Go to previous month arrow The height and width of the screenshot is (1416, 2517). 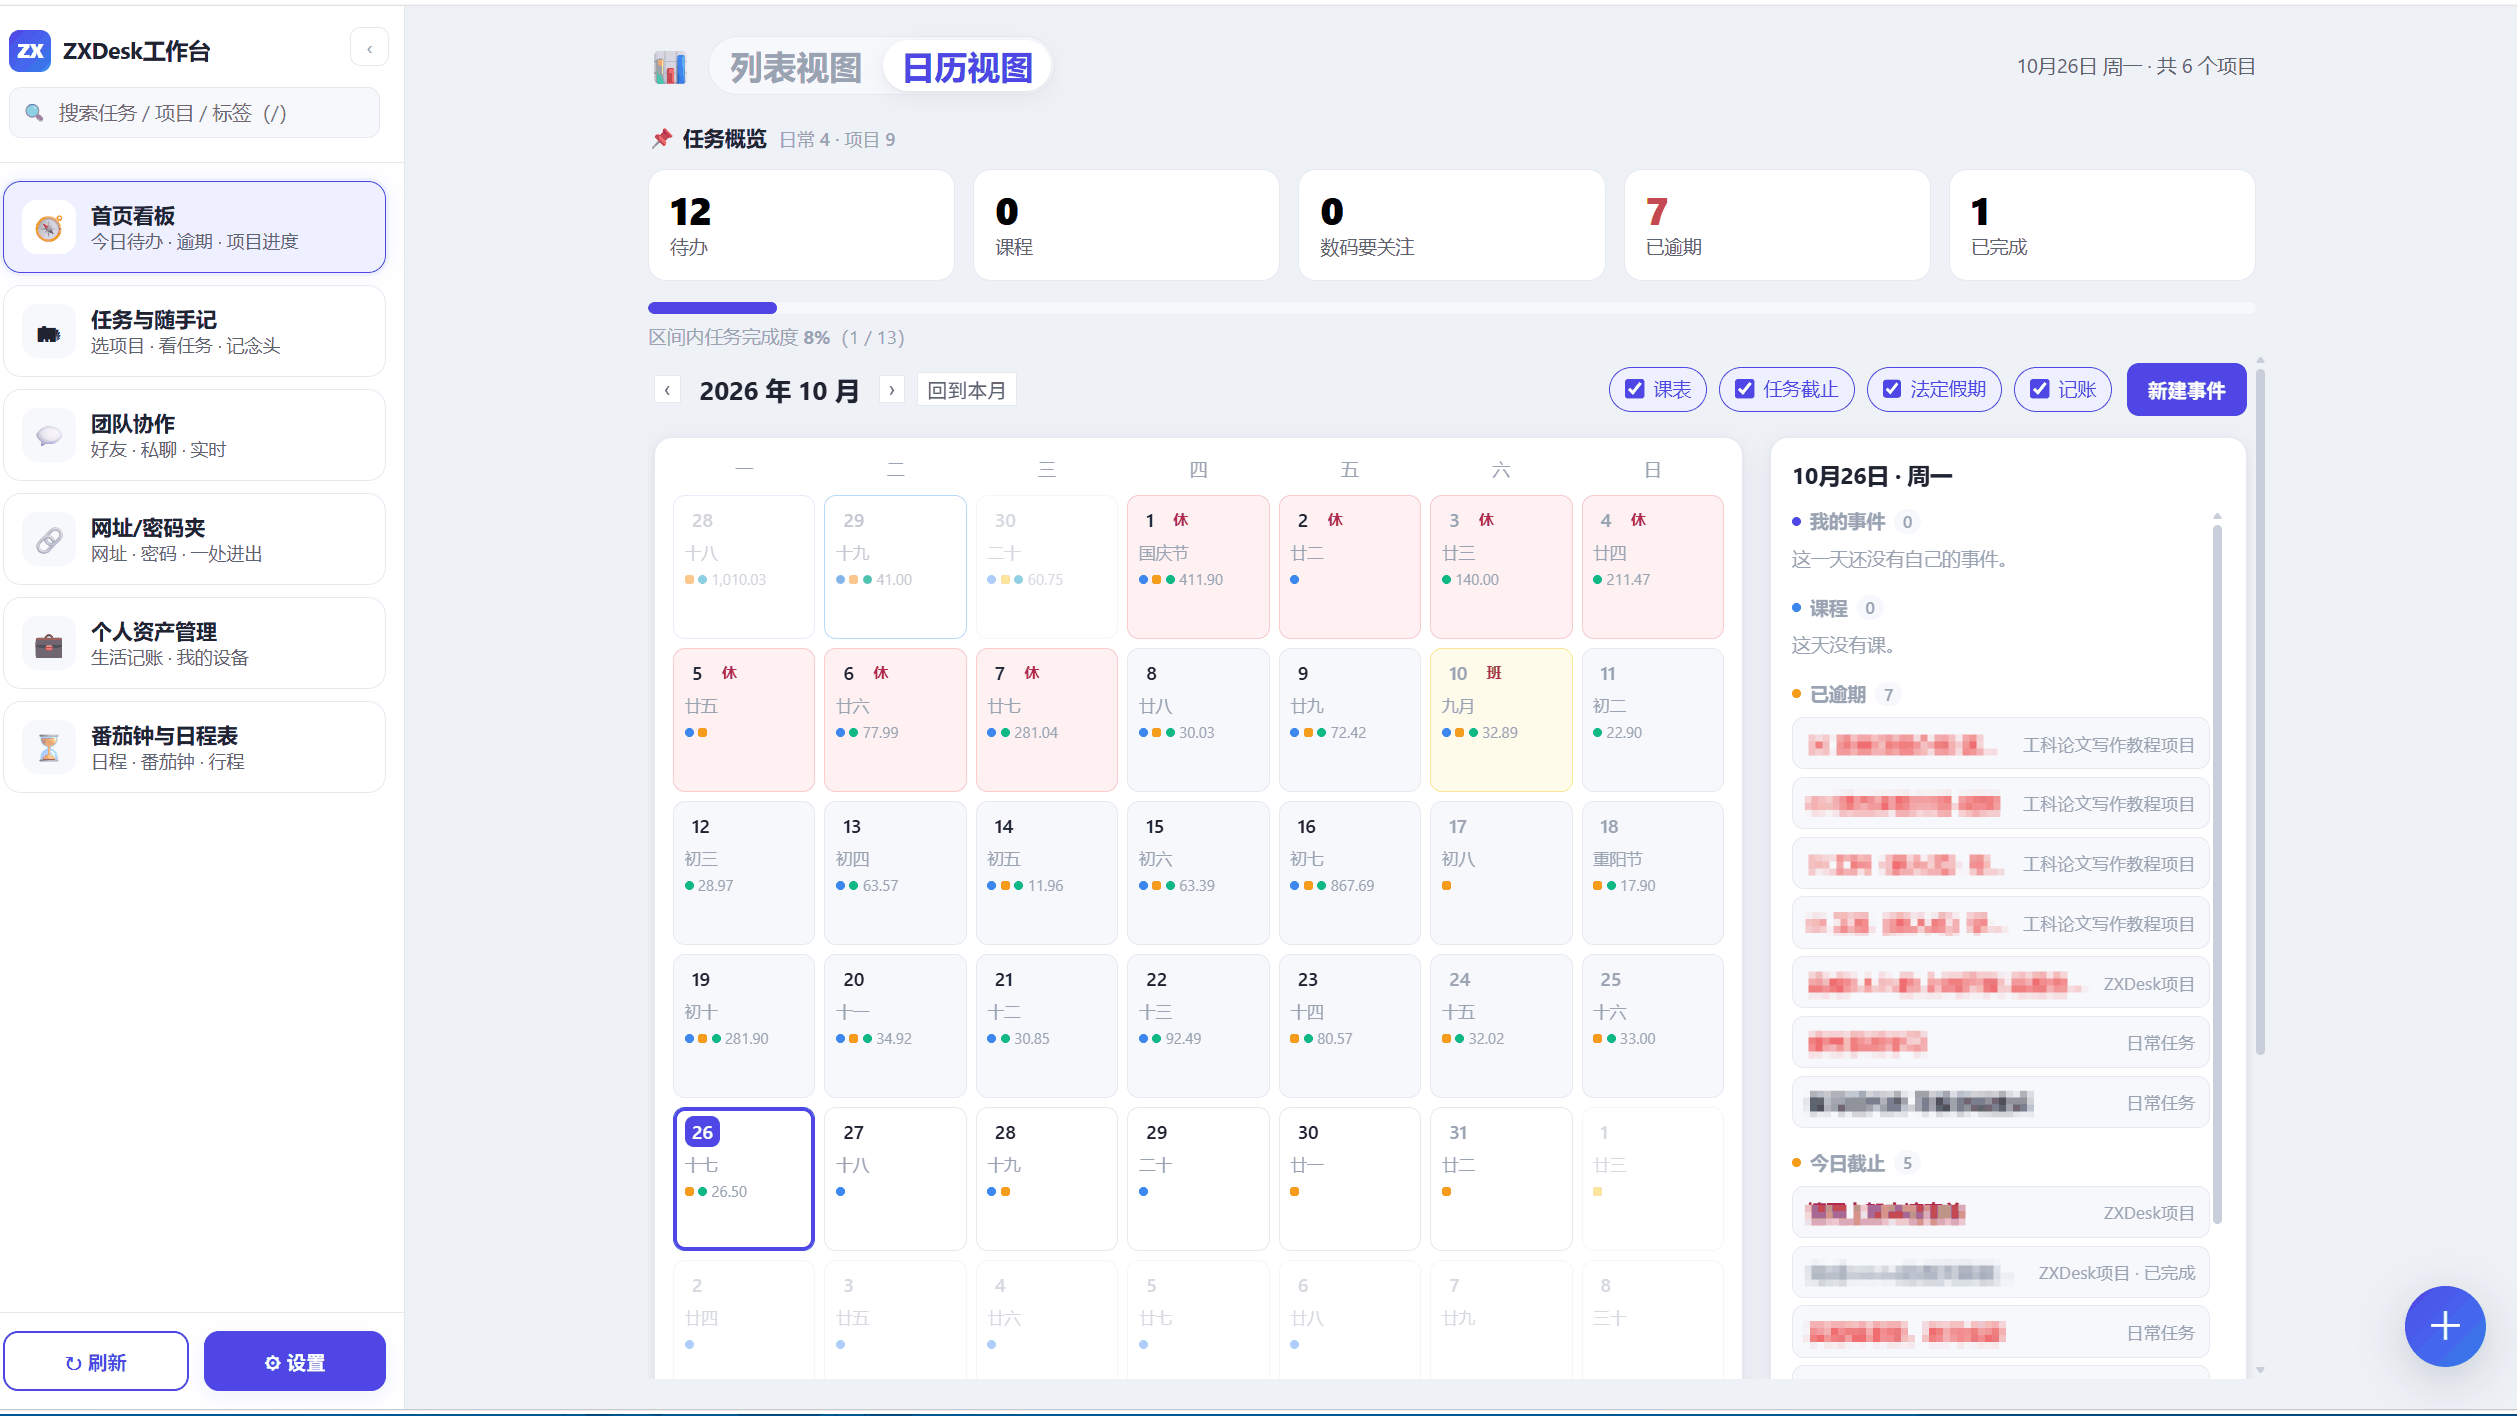(668, 390)
